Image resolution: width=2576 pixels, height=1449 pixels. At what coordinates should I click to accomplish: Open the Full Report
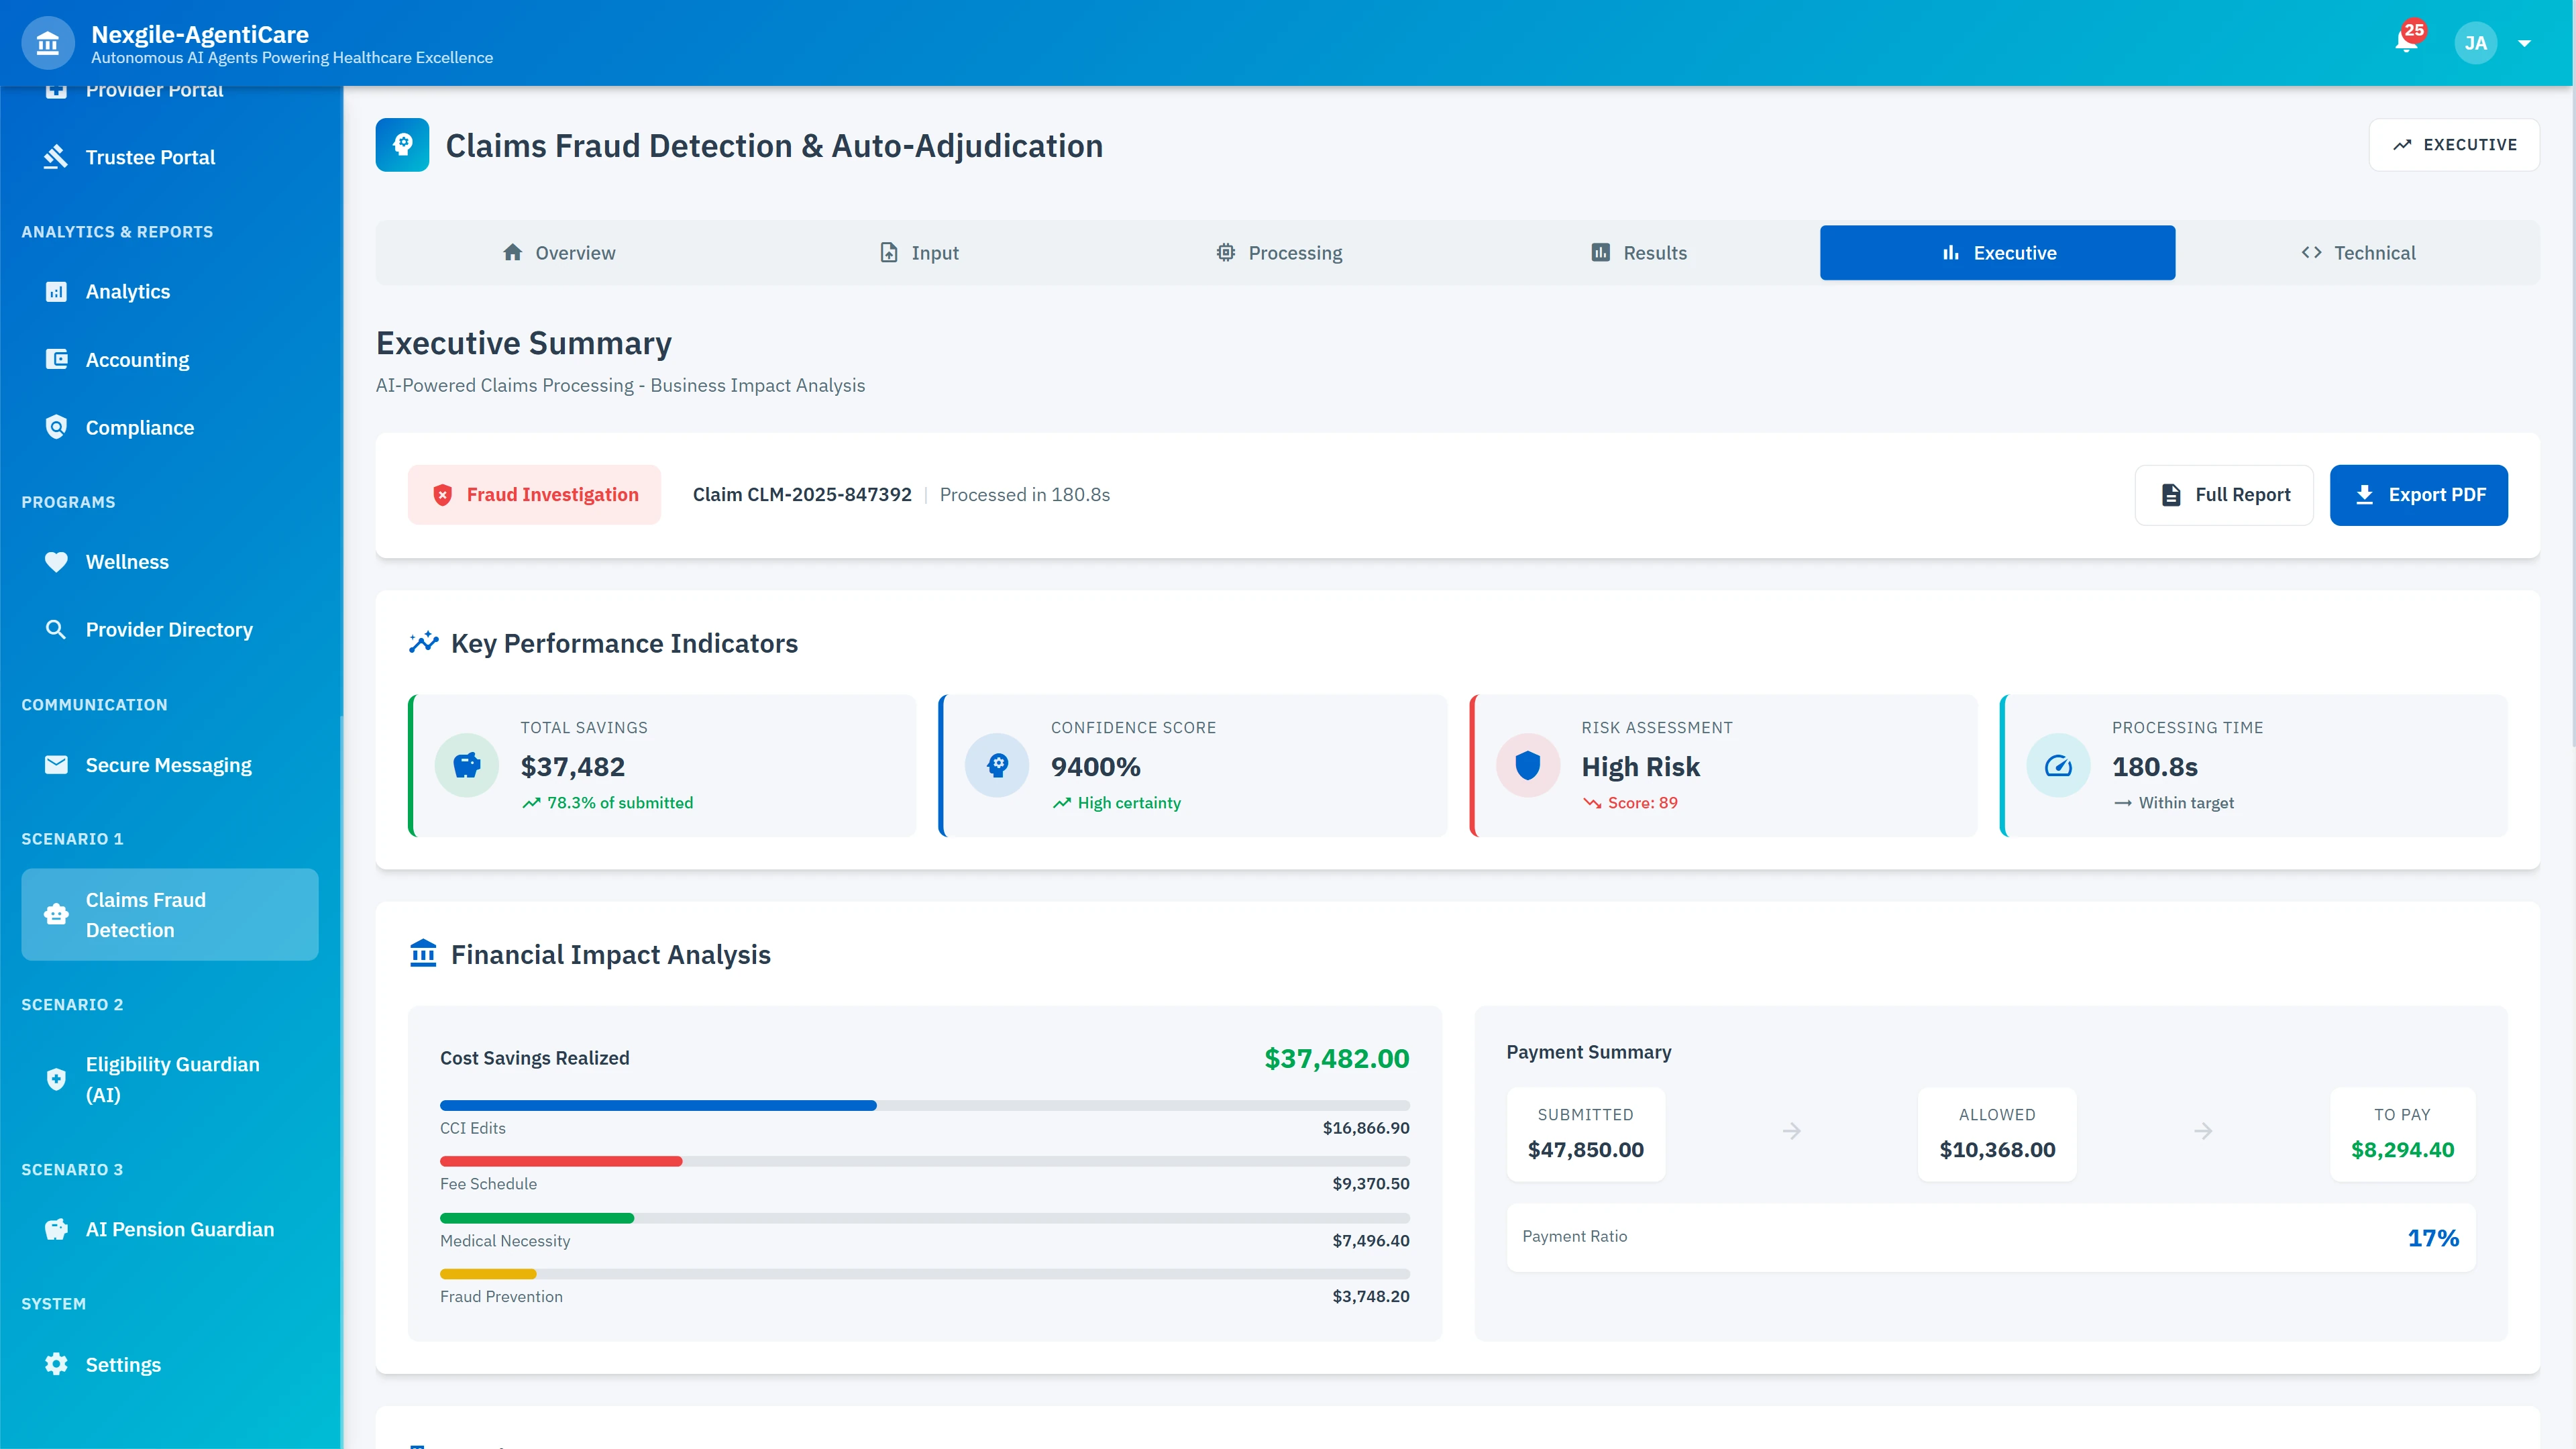pyautogui.click(x=2223, y=494)
